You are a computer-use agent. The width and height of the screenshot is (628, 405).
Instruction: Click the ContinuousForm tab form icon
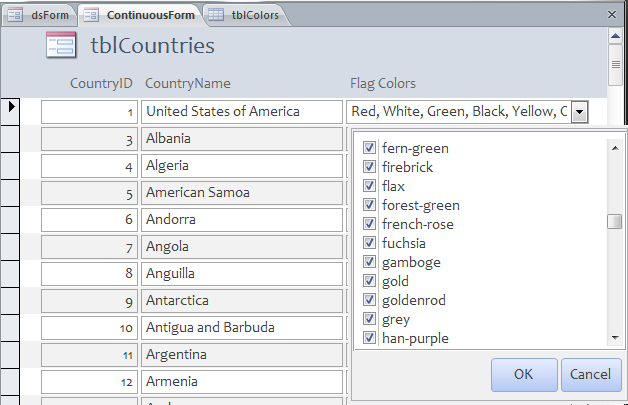tap(91, 15)
